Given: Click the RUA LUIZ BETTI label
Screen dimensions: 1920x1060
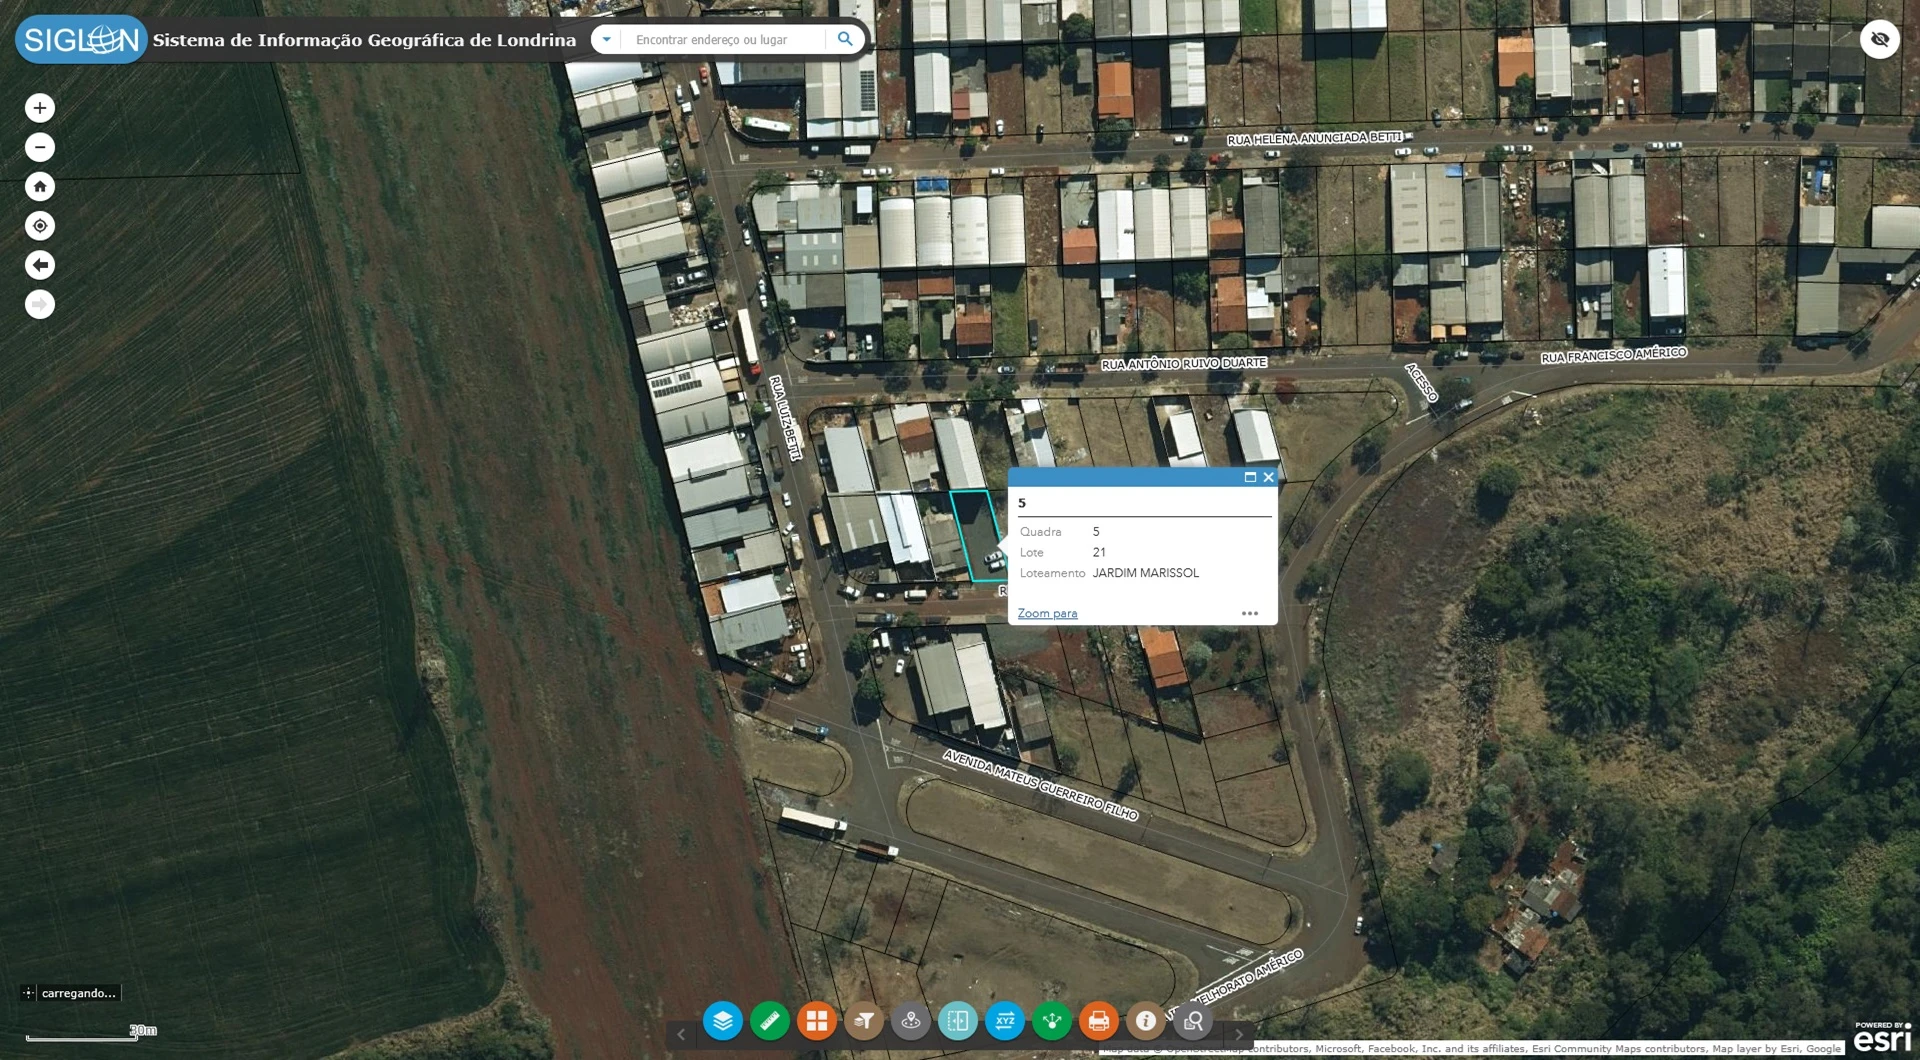Looking at the screenshot, I should 785,418.
